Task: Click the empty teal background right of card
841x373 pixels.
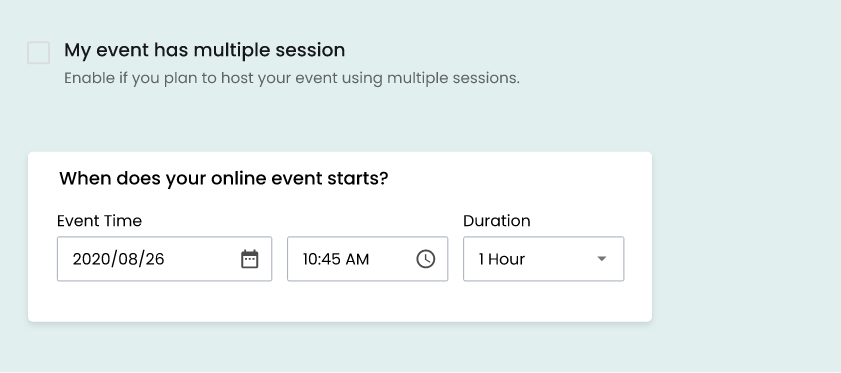Action: pyautogui.click(x=746, y=236)
